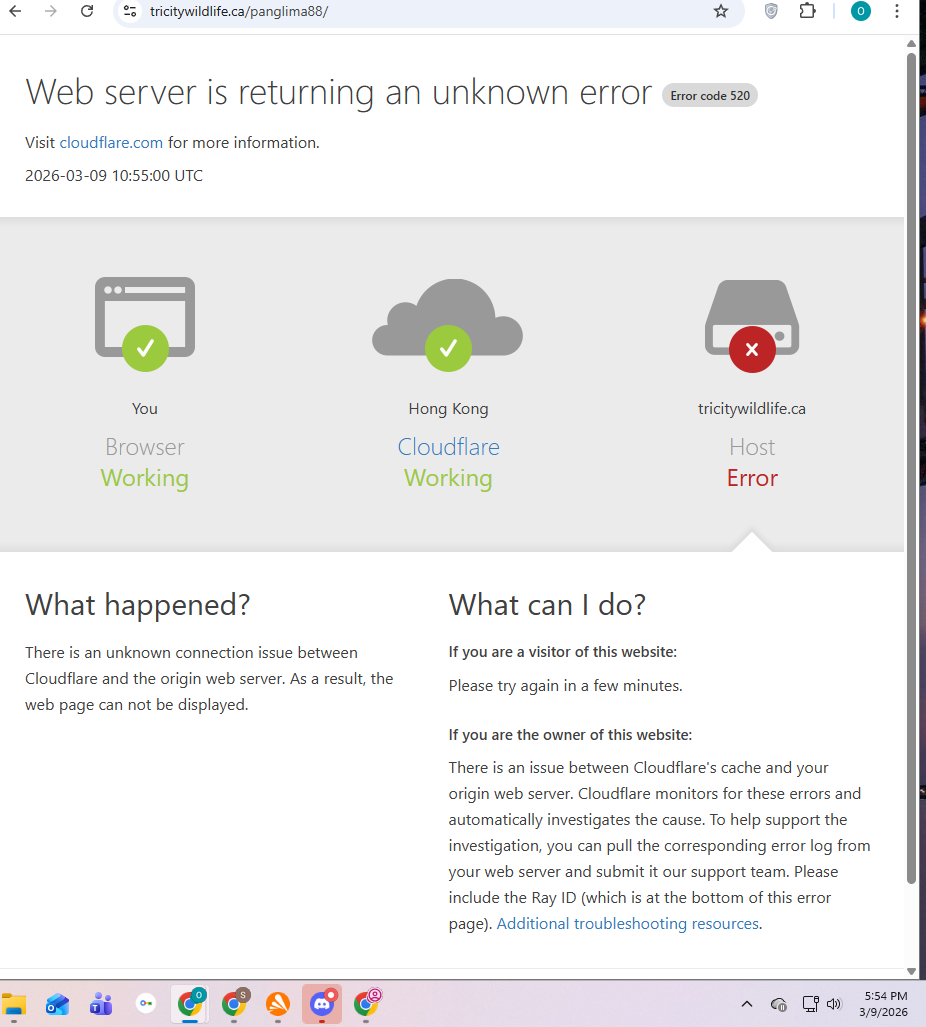Viewport: 926px width, 1027px height.
Task: Click the browser window status icon
Action: 145,324
